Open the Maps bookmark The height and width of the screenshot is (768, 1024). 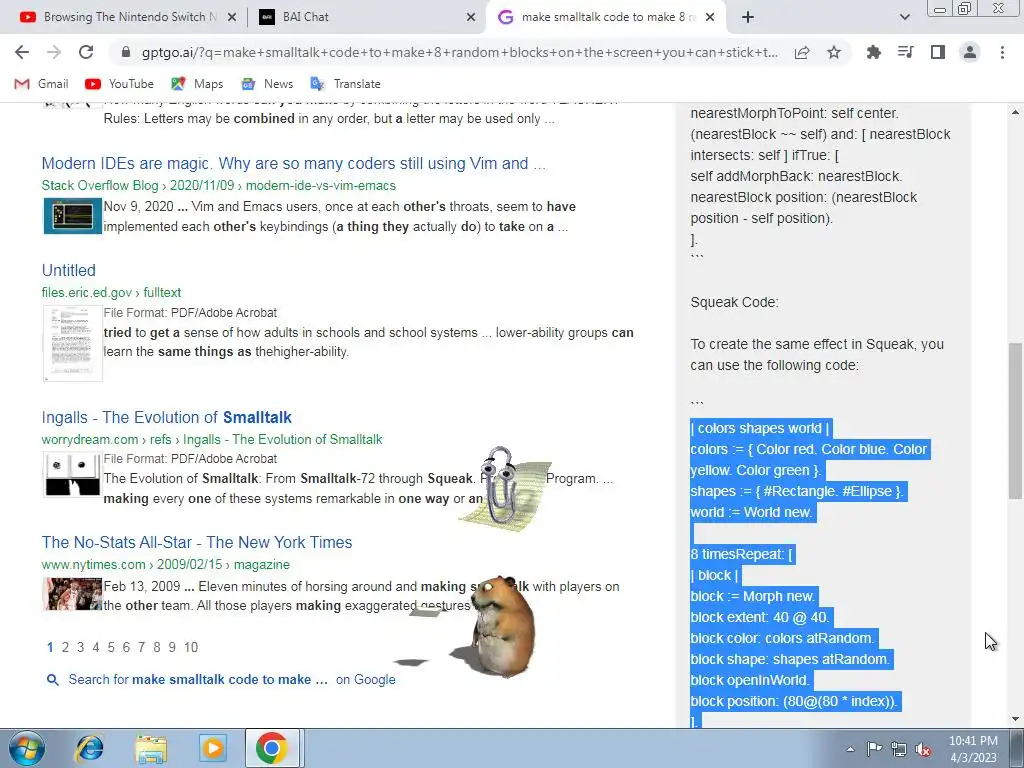click(197, 84)
